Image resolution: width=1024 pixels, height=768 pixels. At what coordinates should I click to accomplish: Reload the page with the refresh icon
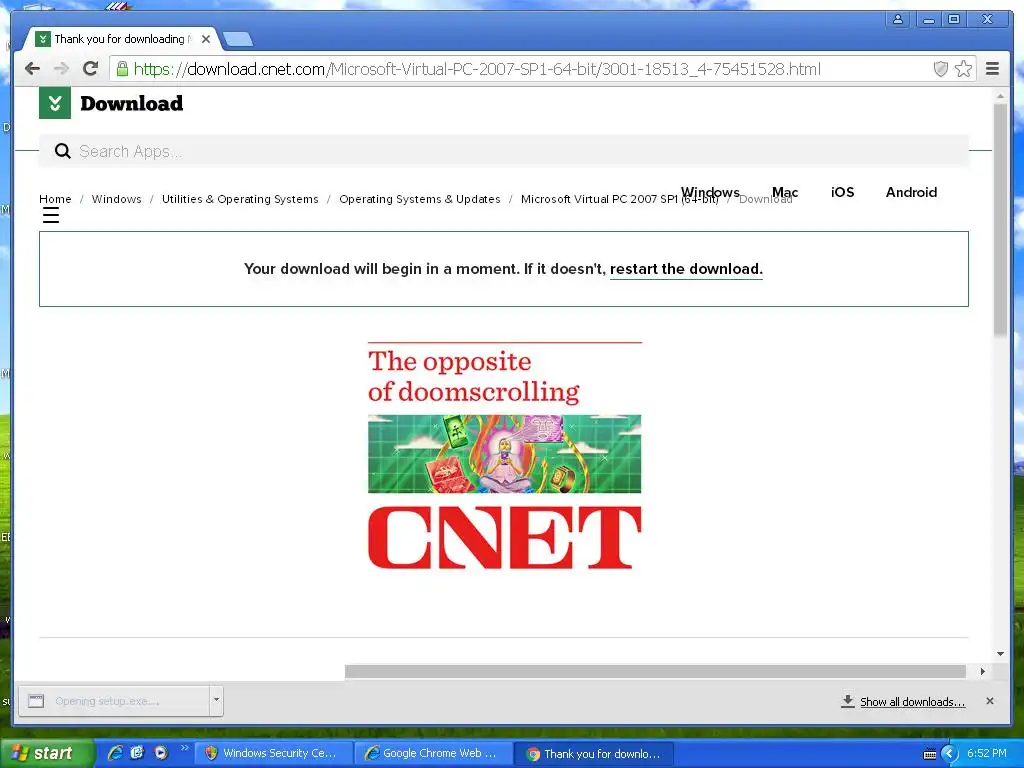(91, 68)
